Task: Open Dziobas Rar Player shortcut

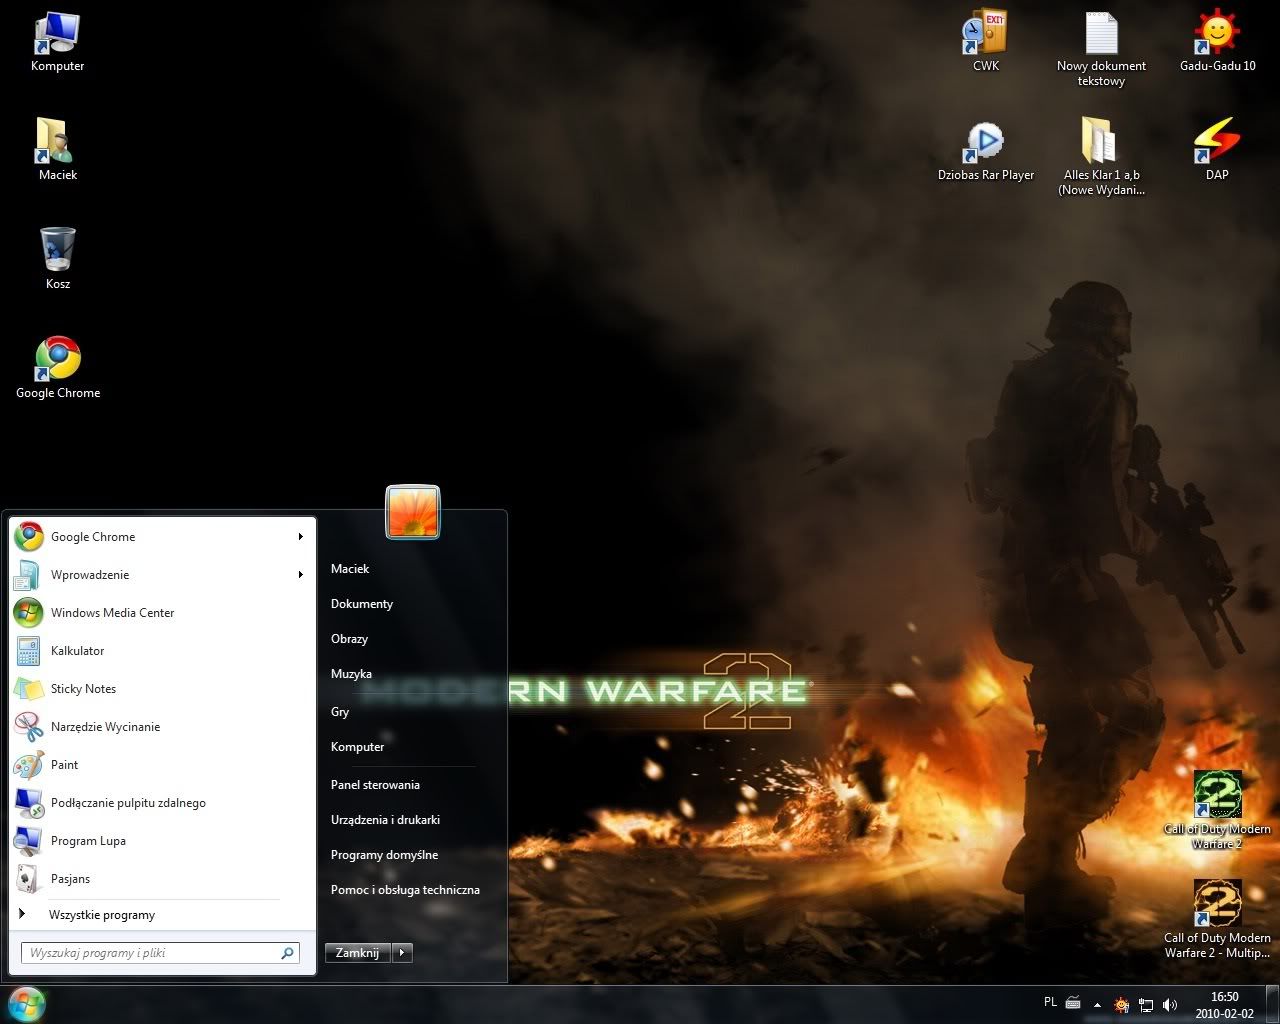Action: pyautogui.click(x=986, y=150)
